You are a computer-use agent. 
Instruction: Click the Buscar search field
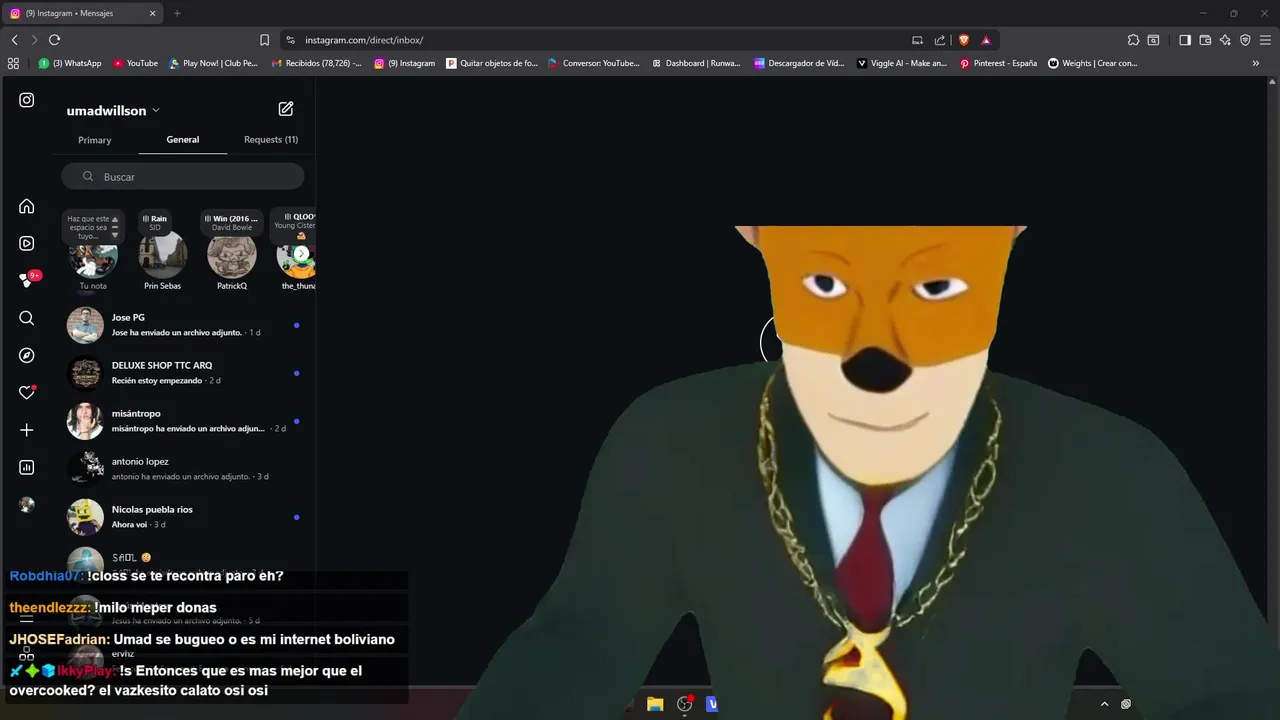click(183, 177)
